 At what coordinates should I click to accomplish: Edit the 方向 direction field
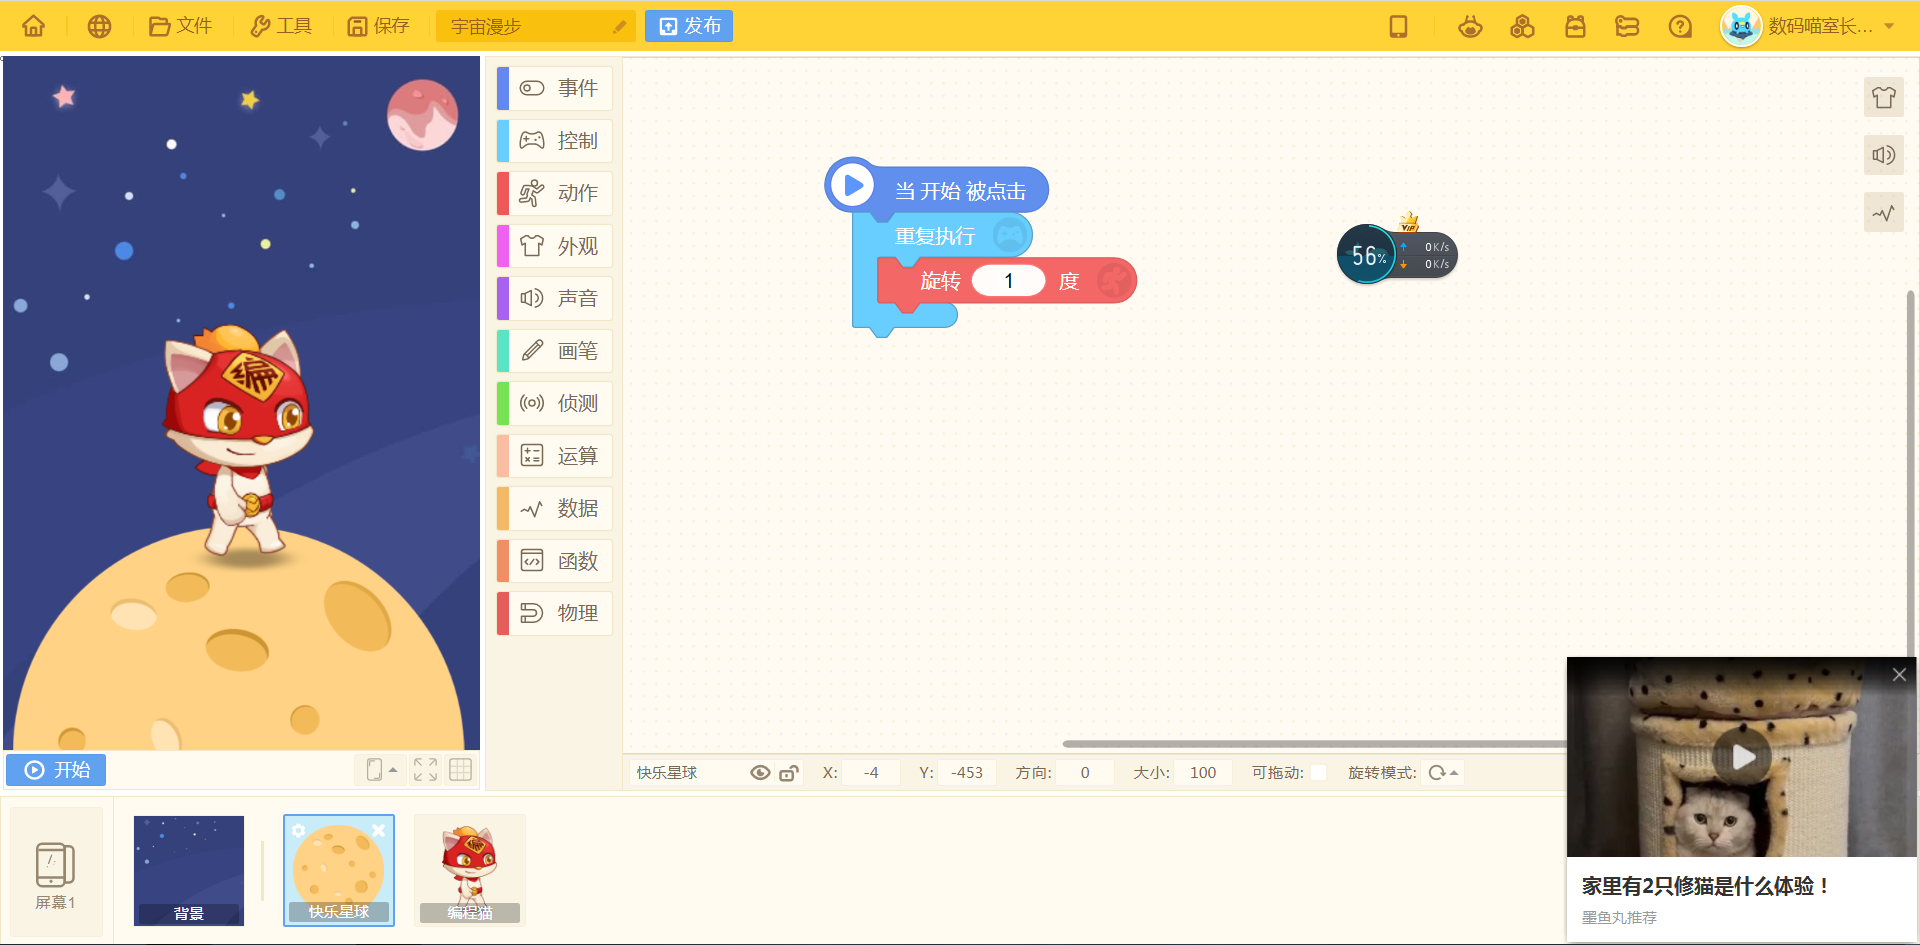pos(1085,773)
